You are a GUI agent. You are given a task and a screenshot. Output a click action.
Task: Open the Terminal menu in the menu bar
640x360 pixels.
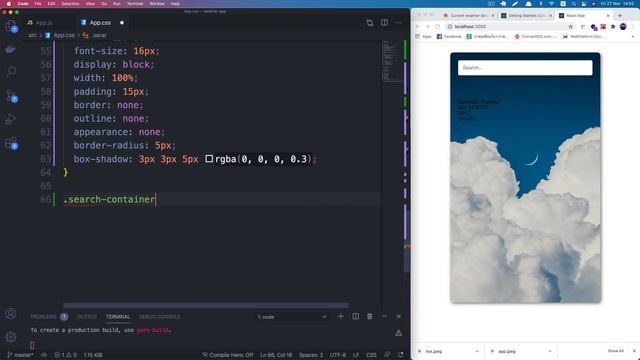click(x=135, y=3)
